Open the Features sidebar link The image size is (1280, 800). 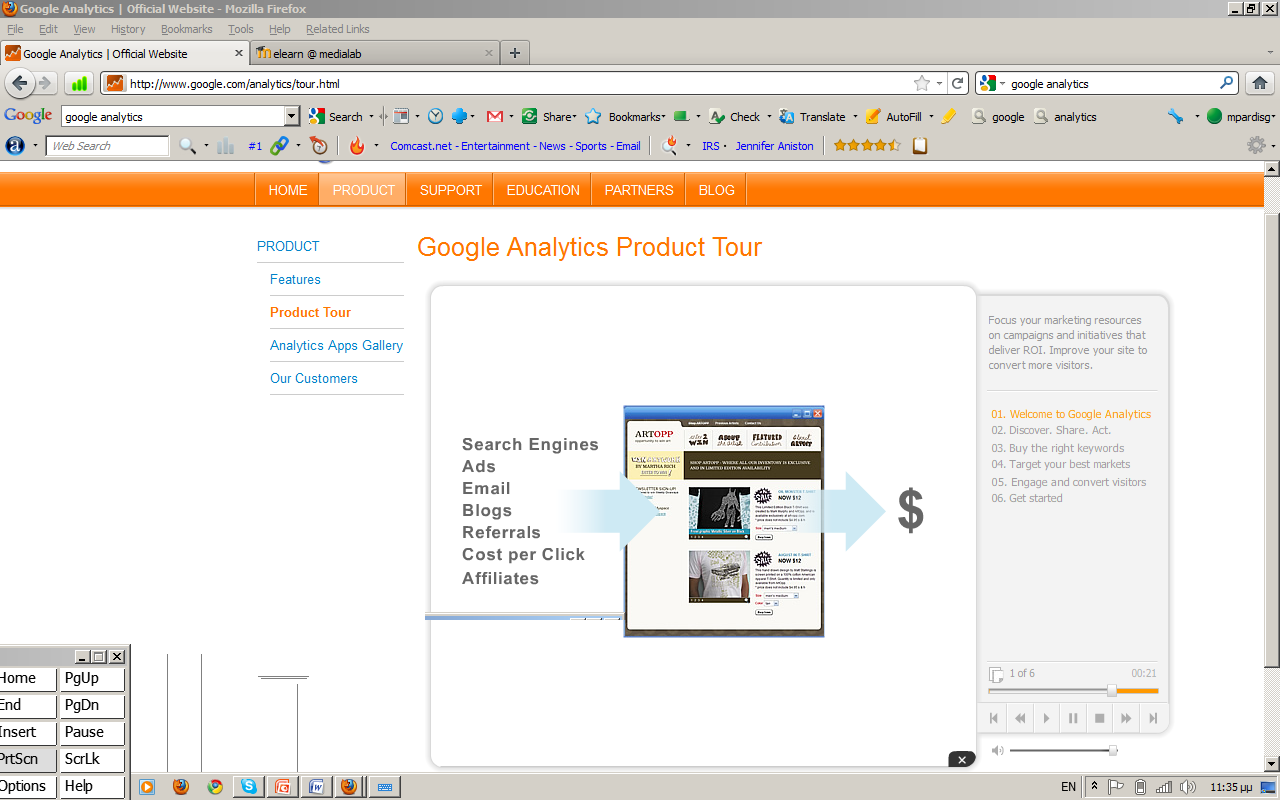[x=295, y=279]
